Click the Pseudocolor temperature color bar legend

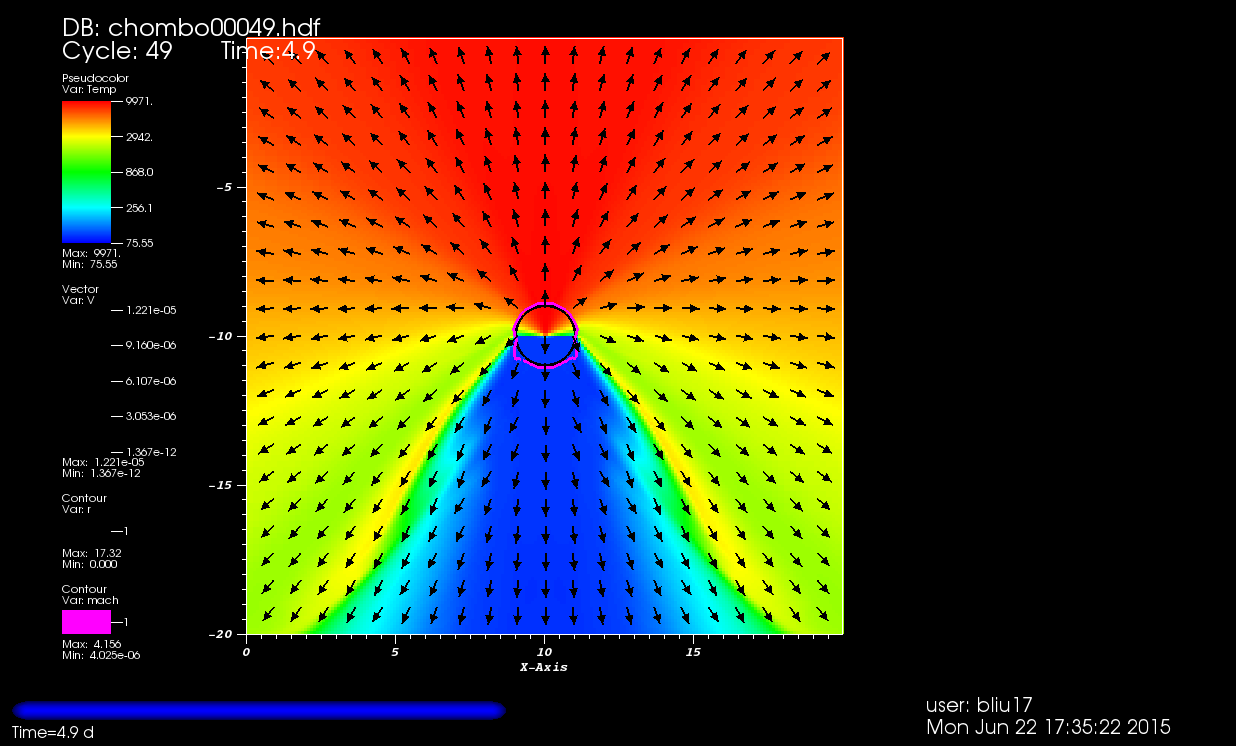click(x=86, y=172)
